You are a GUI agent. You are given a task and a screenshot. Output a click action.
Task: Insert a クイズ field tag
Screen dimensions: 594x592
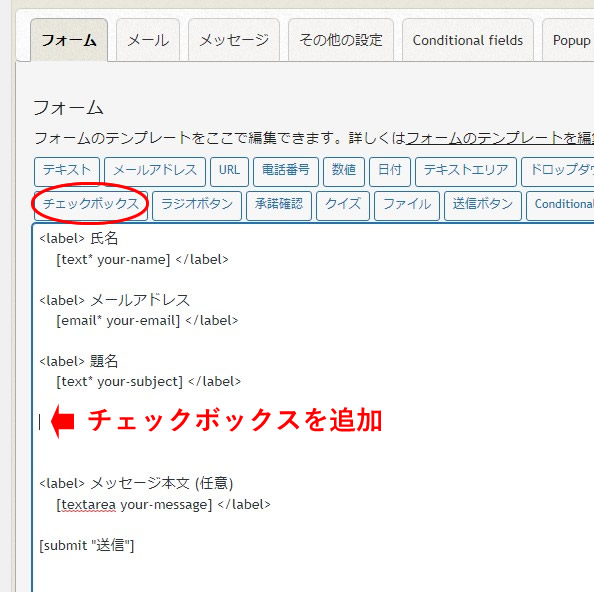coord(343,206)
